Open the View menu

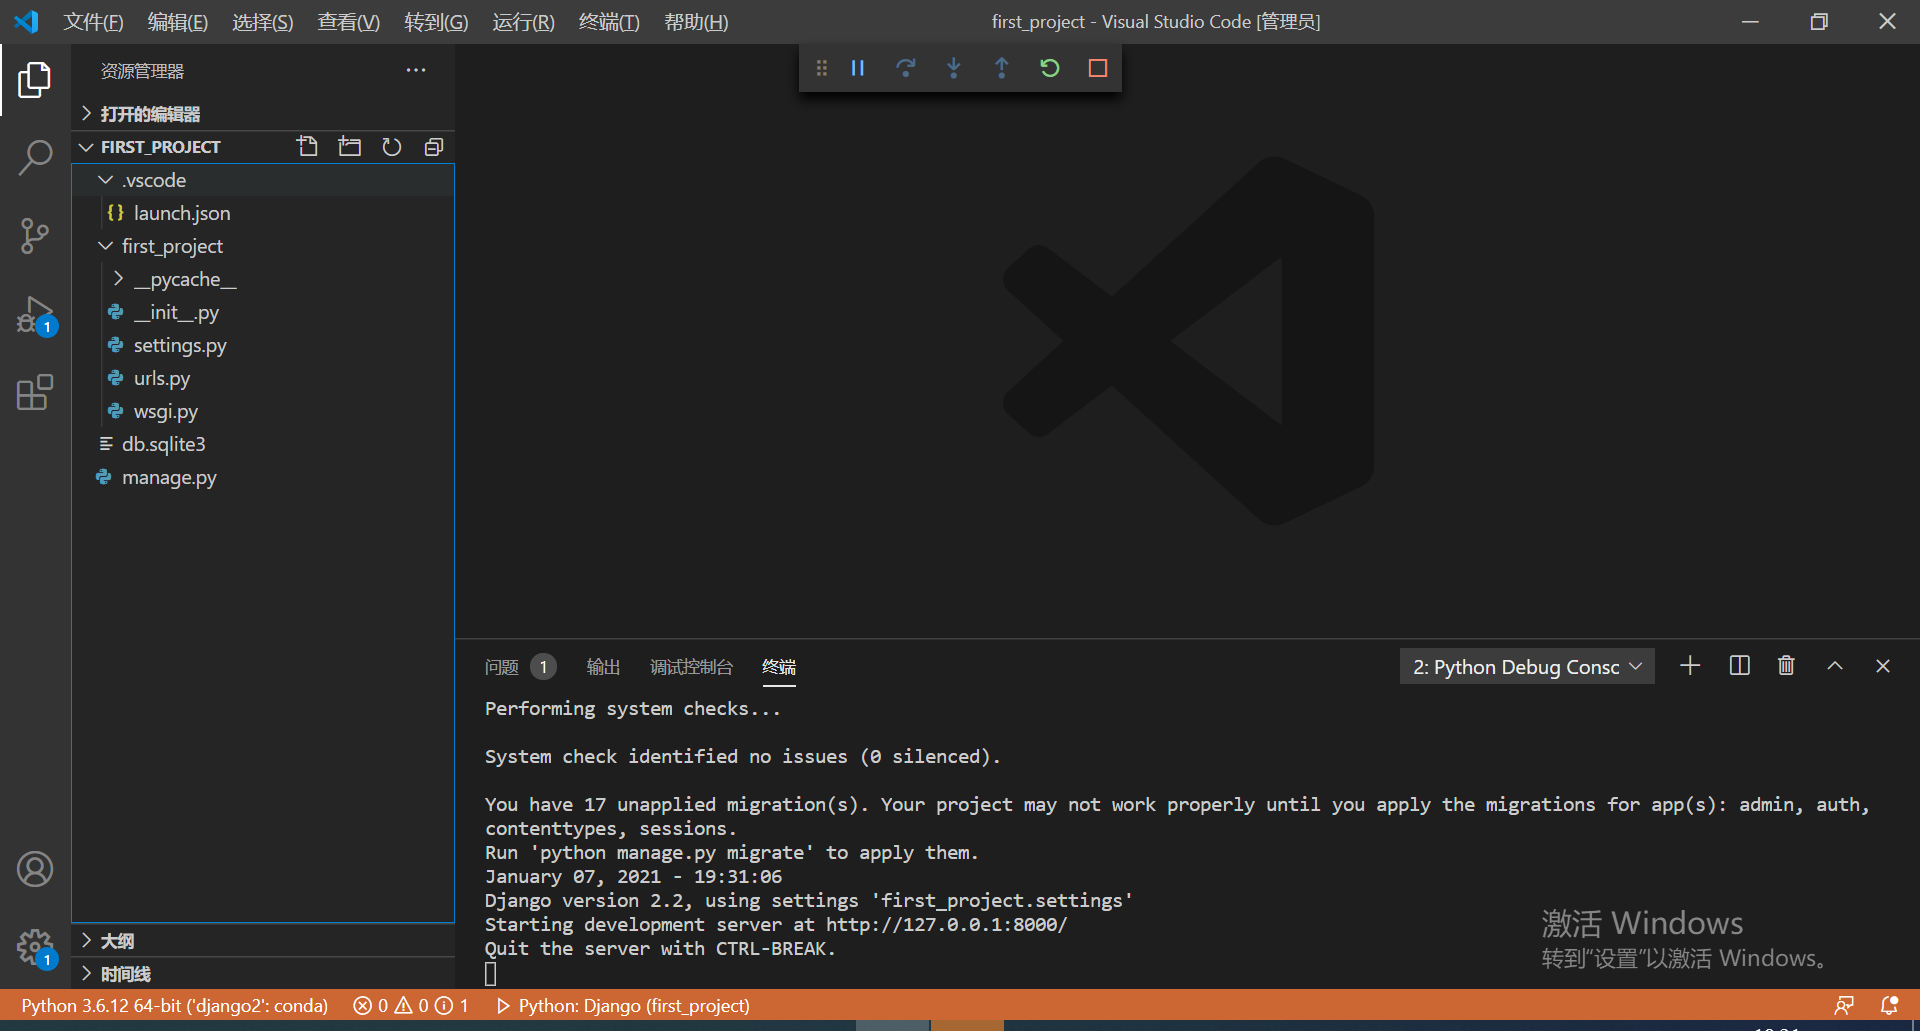[349, 22]
